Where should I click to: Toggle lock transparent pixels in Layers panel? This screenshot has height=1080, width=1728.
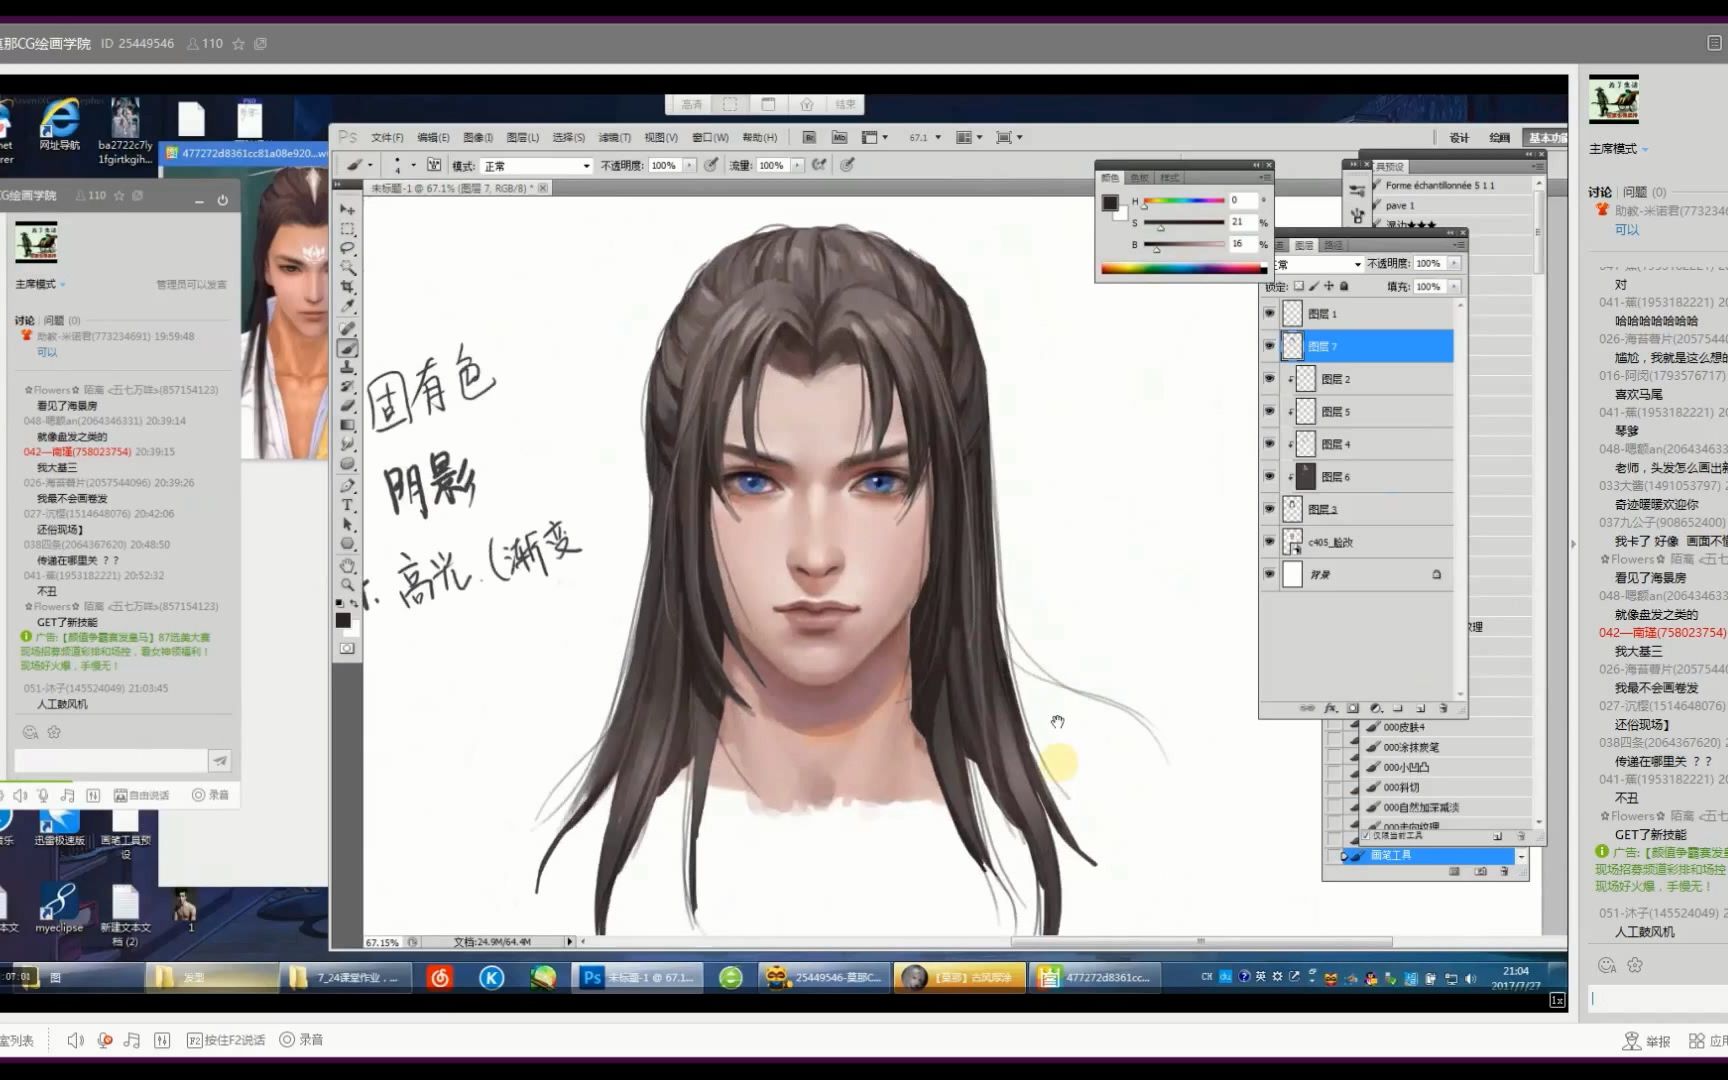(1299, 287)
